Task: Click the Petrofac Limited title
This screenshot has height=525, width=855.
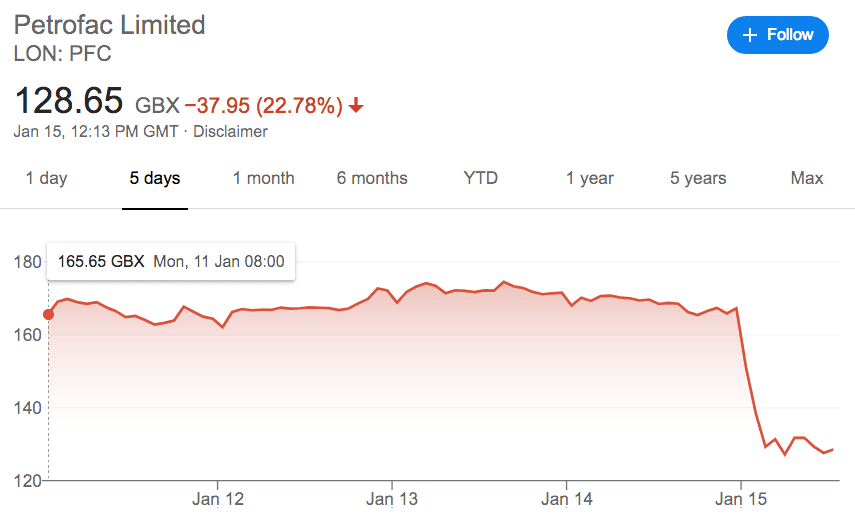Action: (109, 24)
